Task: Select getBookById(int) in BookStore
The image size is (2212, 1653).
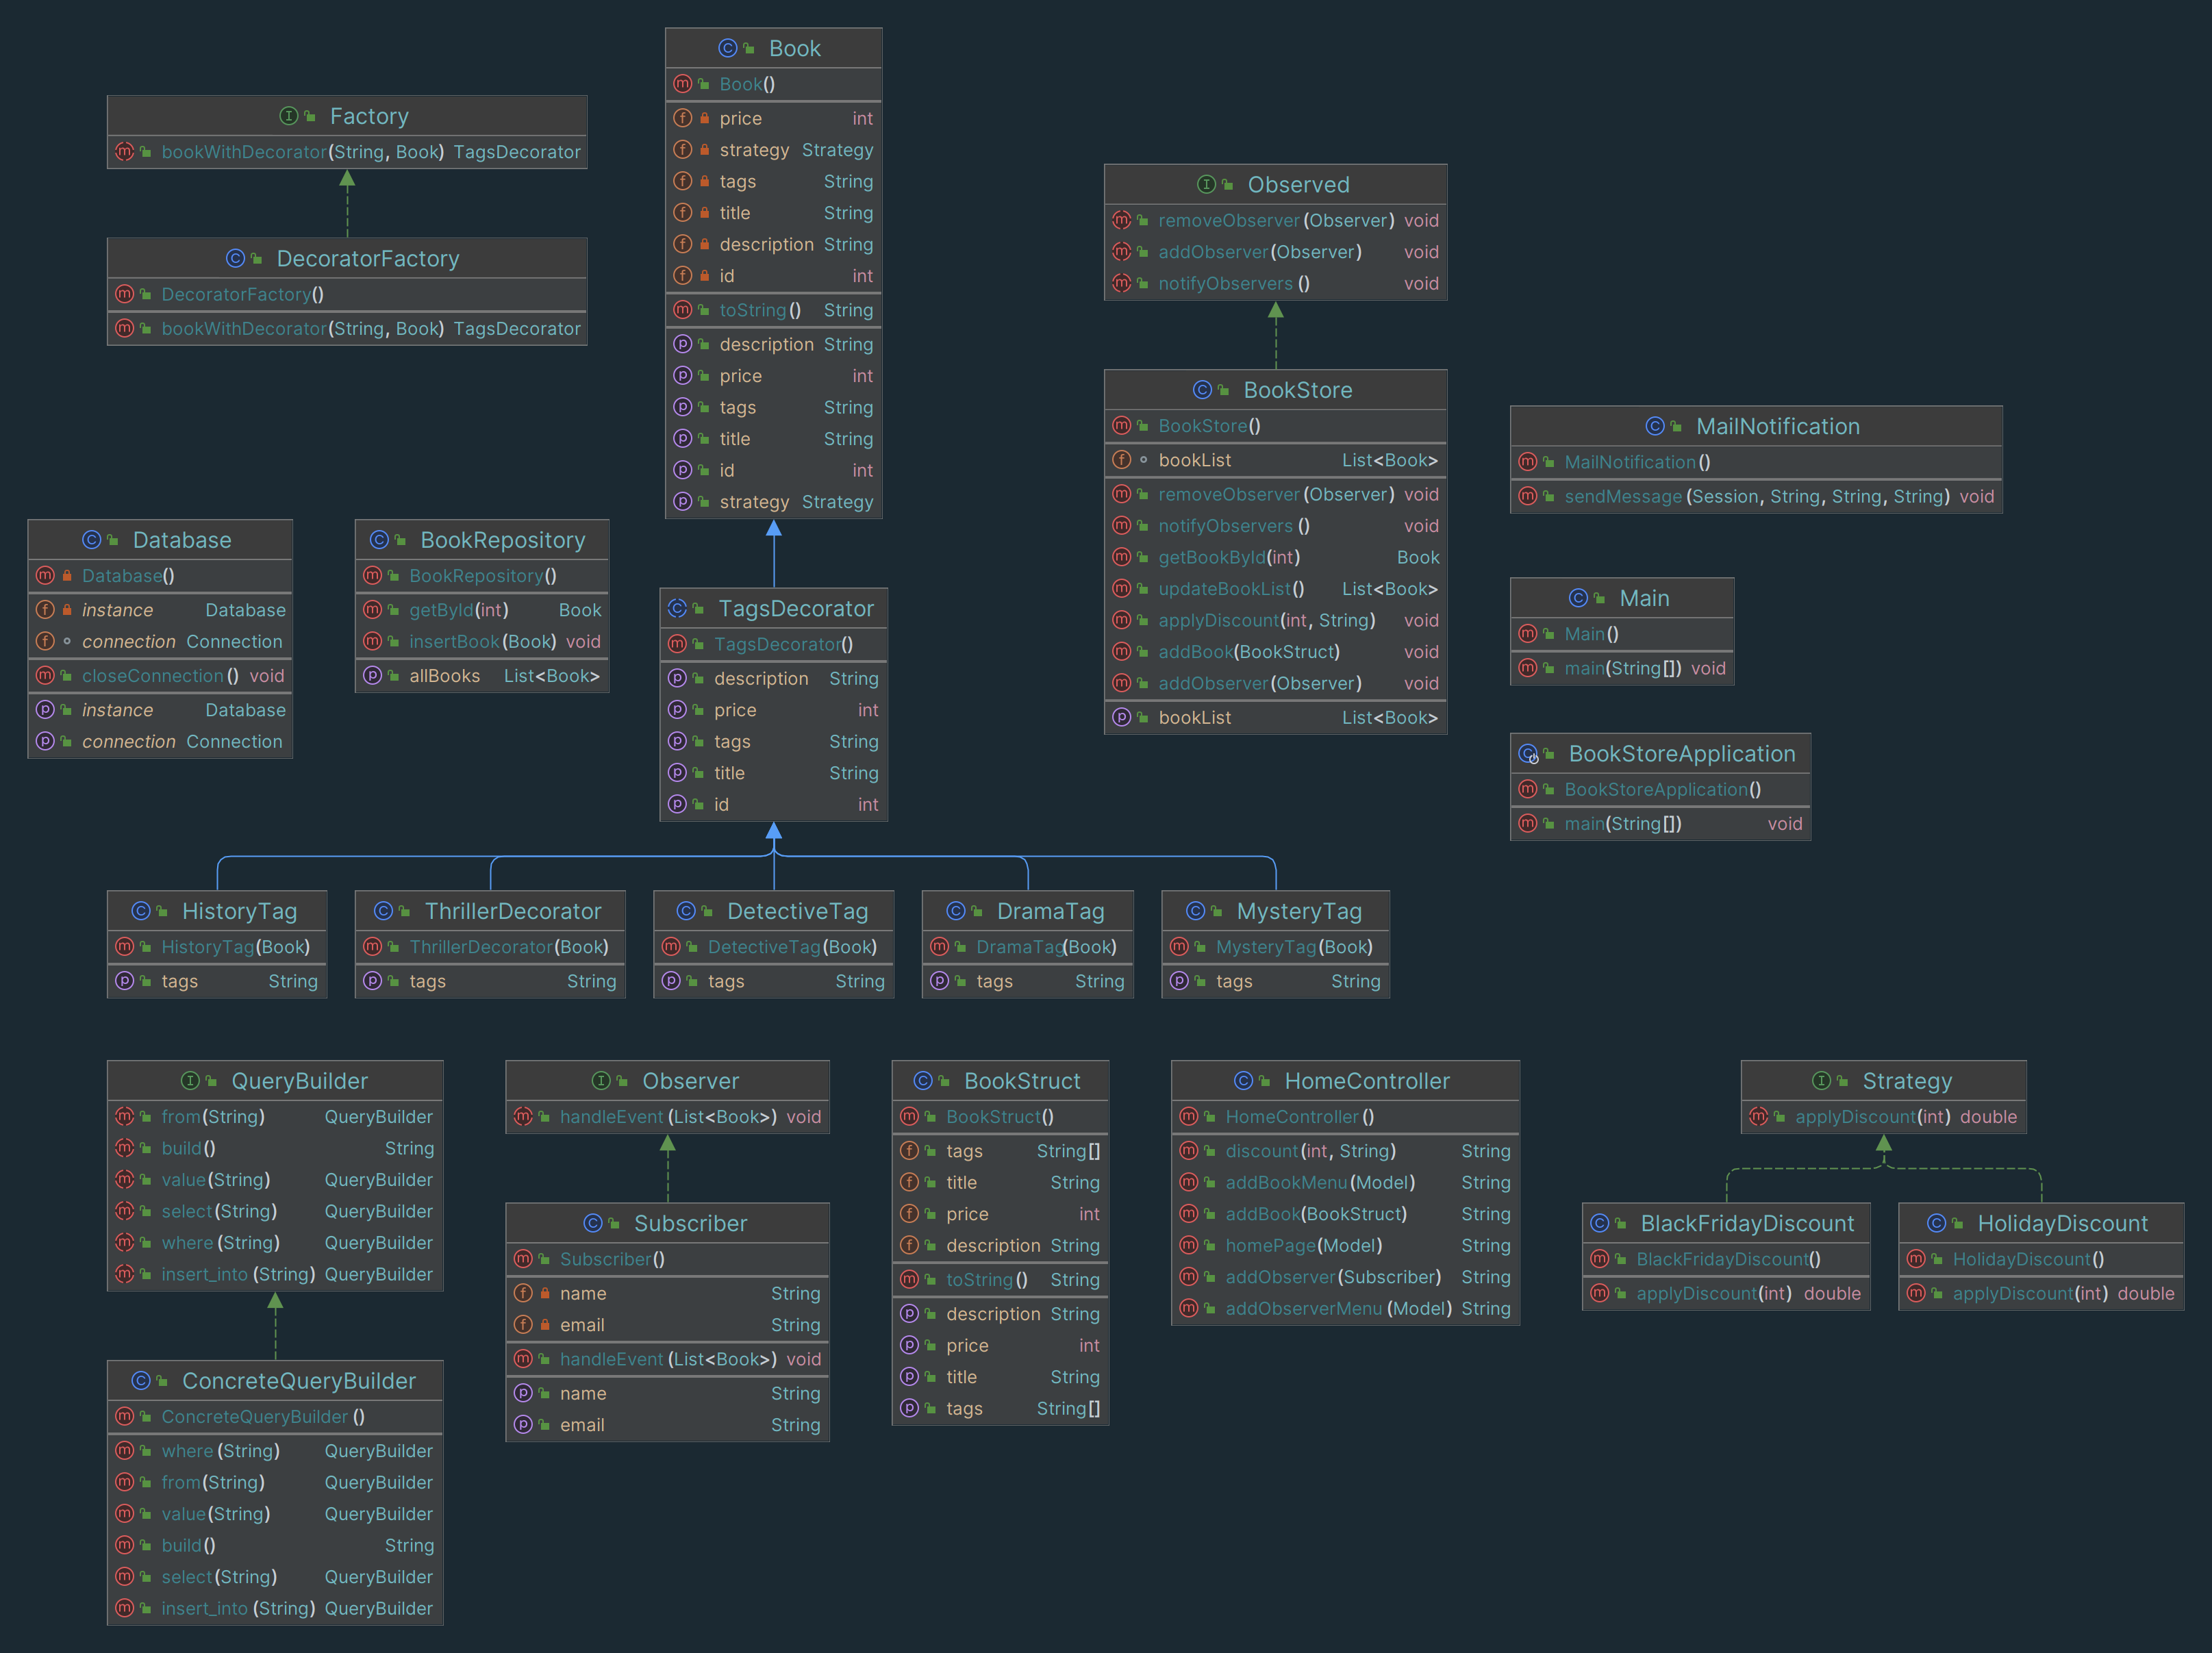Action: tap(1275, 558)
